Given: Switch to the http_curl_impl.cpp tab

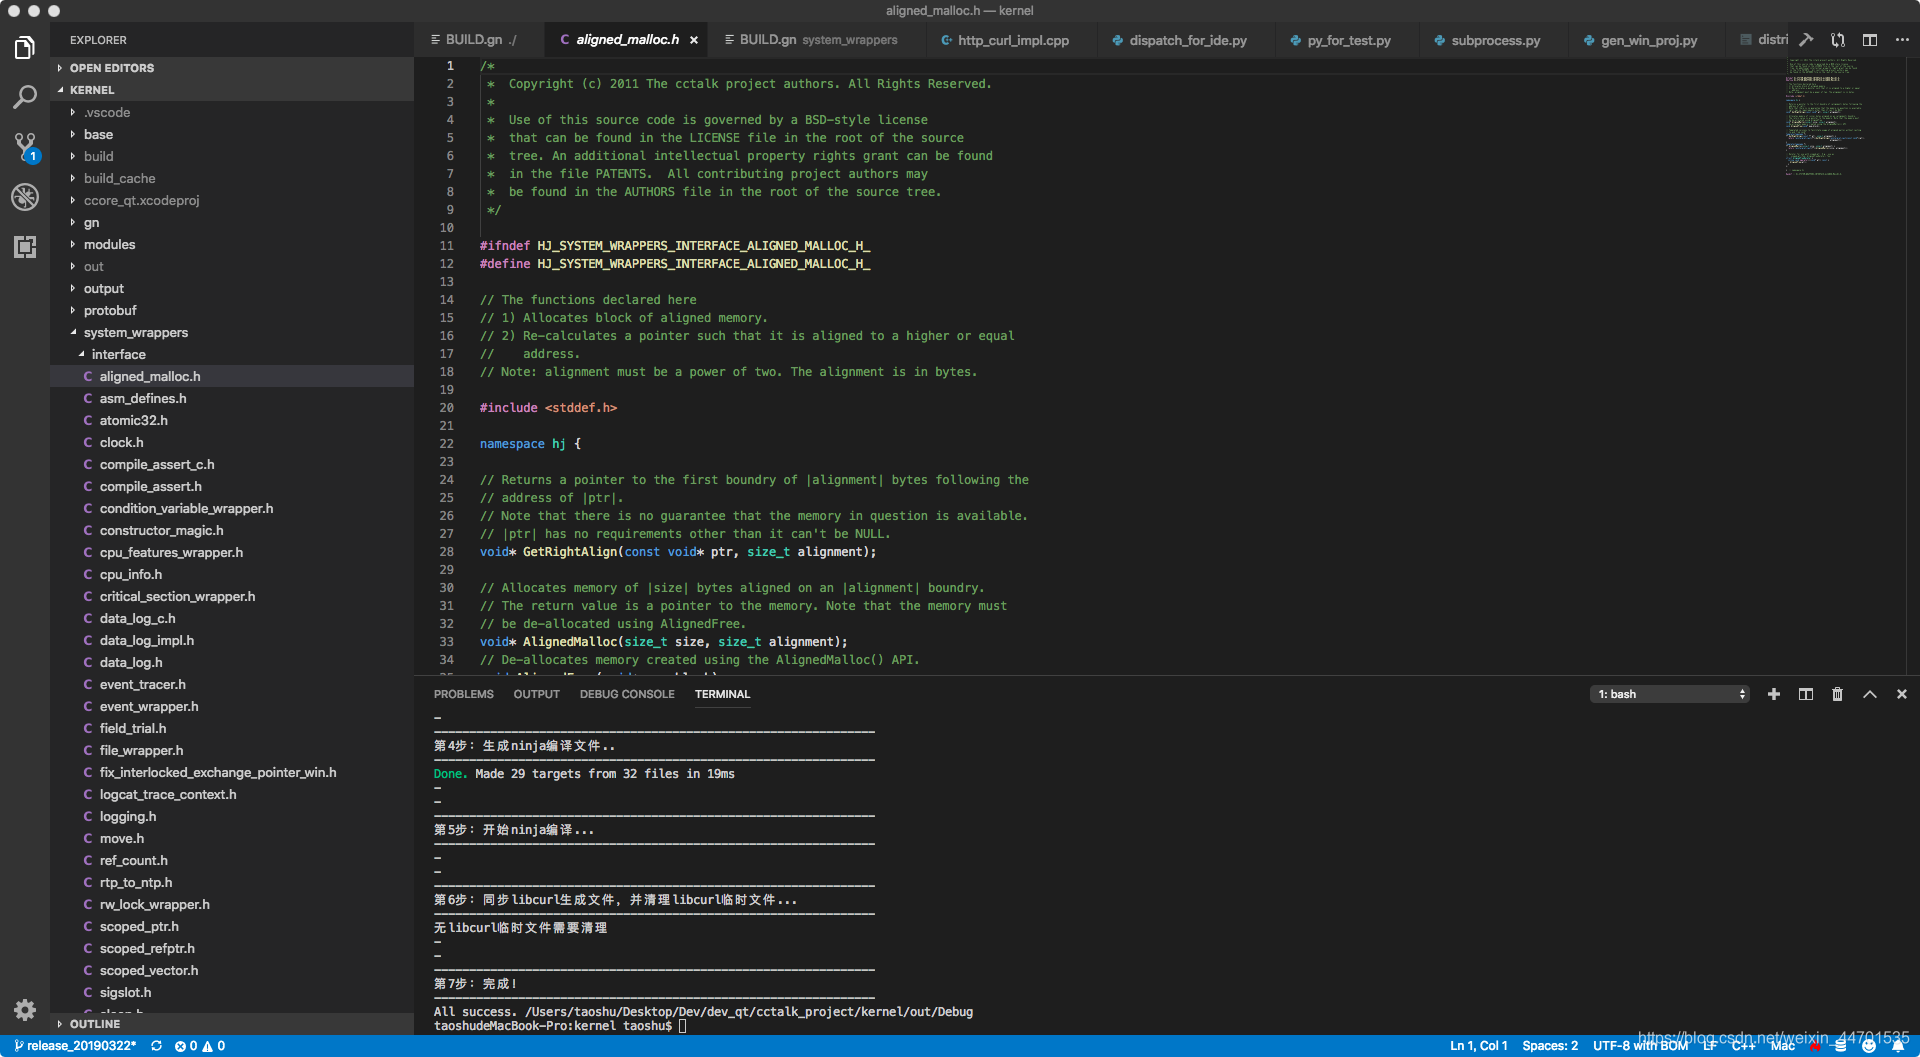Looking at the screenshot, I should coord(1012,40).
